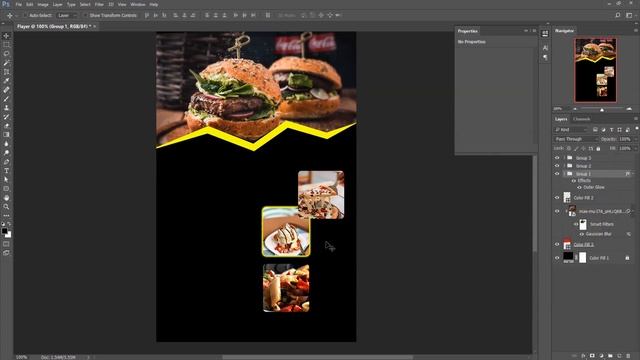This screenshot has width=640, height=360.
Task: Select the Rectangular Marquee tool
Action: coord(6,45)
